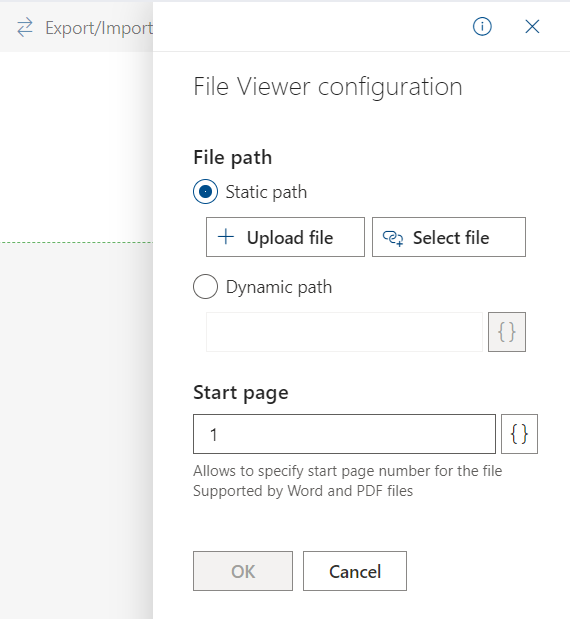570x619 pixels.
Task: Open expression editor beside Start page field
Action: tap(519, 434)
